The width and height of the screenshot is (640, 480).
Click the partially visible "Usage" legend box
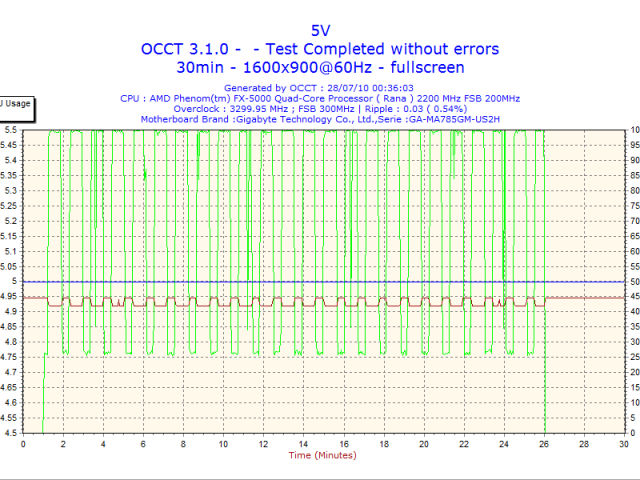(x=17, y=109)
